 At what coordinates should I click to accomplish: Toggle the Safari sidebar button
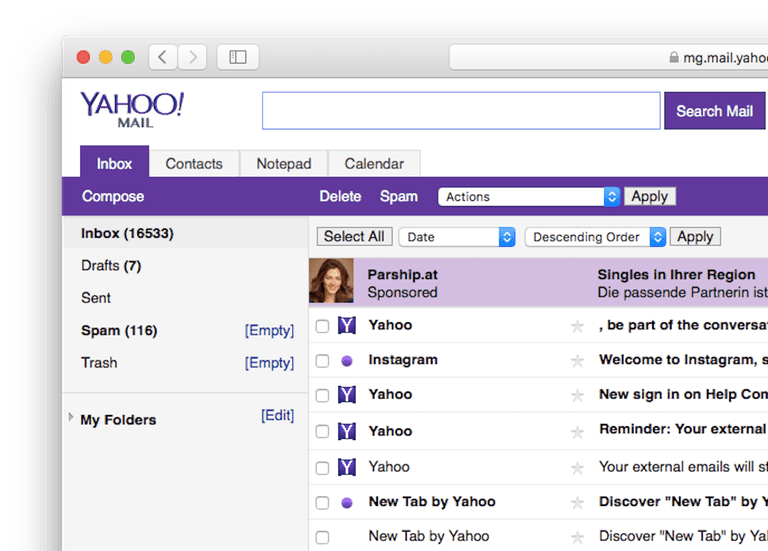tap(238, 57)
